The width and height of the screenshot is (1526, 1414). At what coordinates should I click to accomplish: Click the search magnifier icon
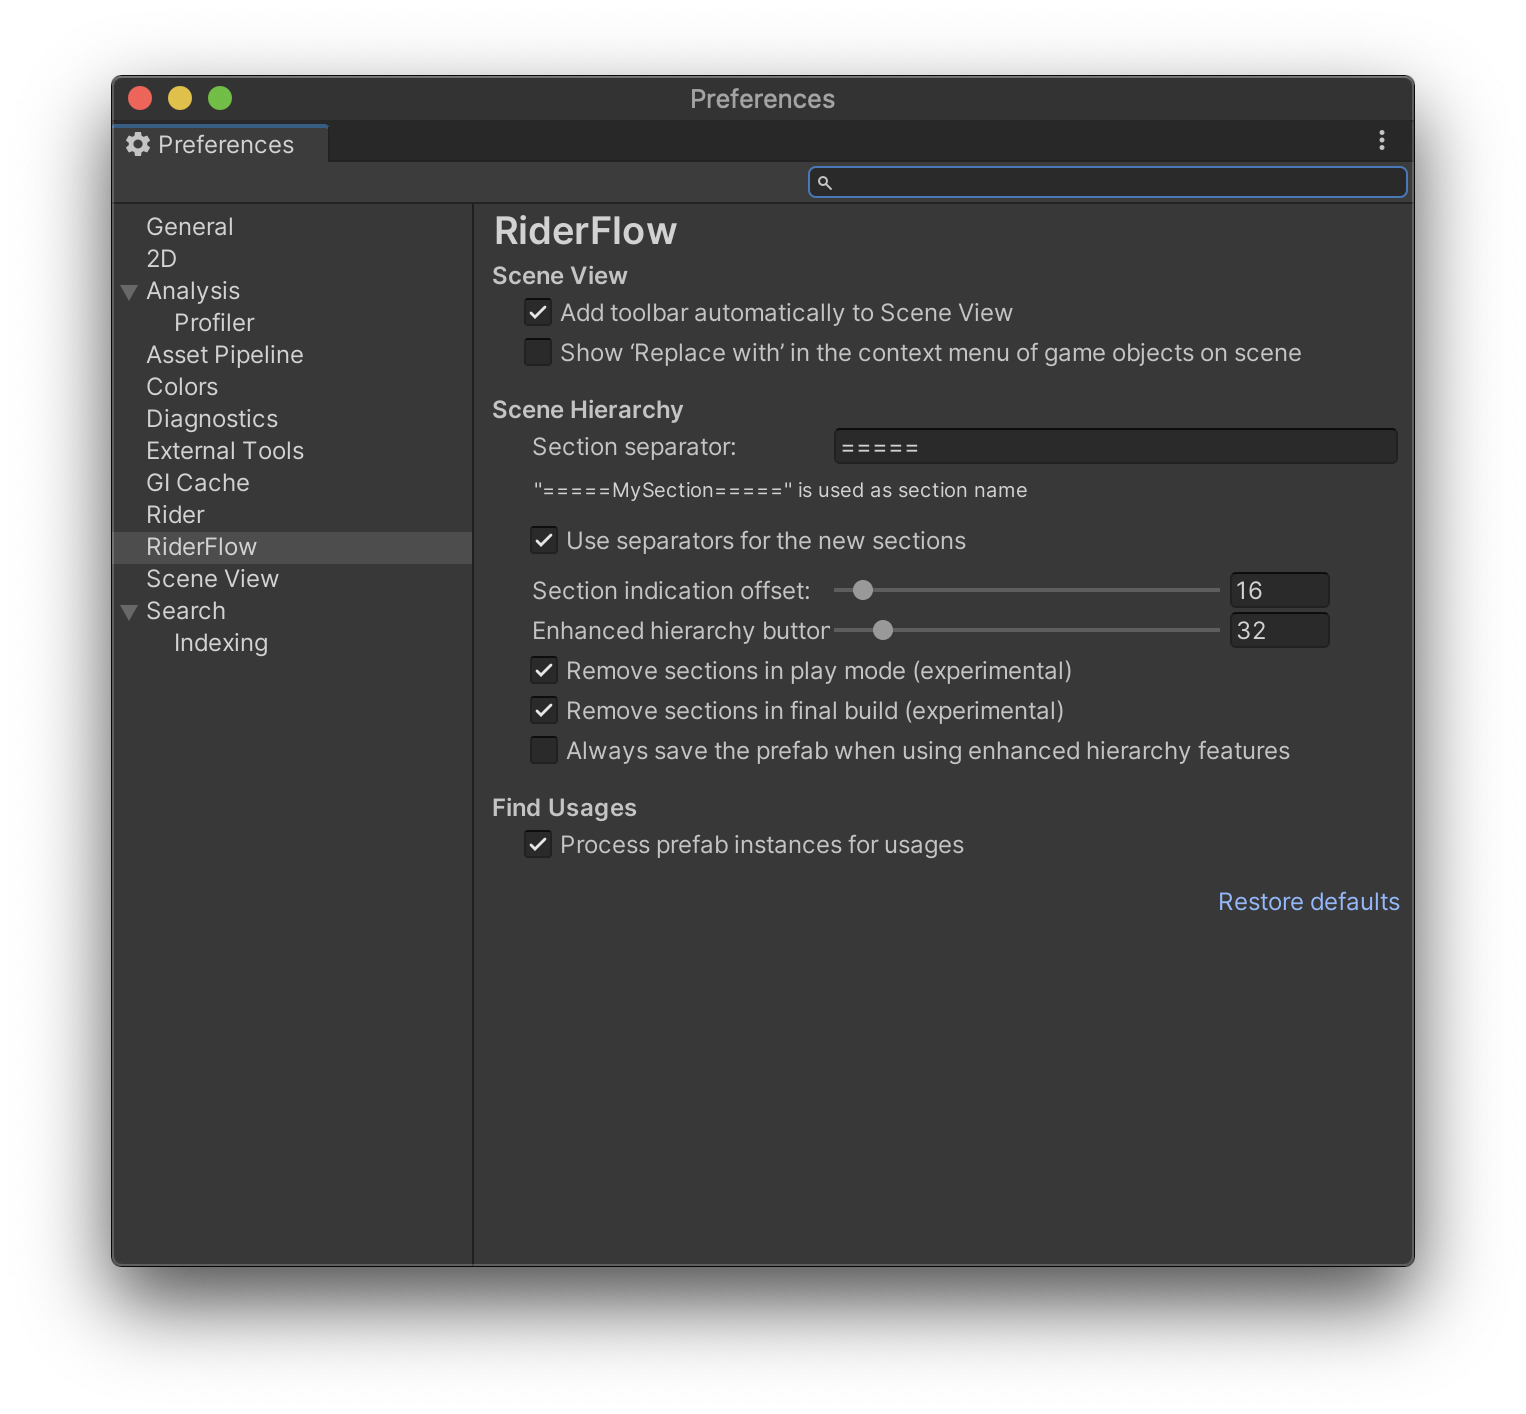coord(825,182)
